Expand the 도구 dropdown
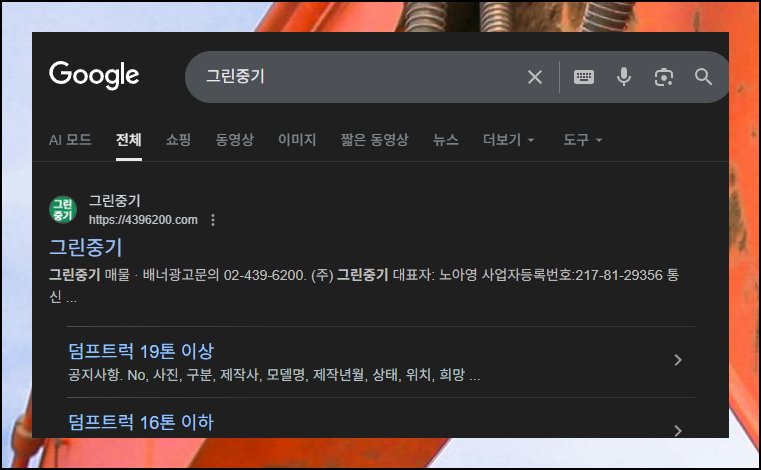 coord(582,140)
